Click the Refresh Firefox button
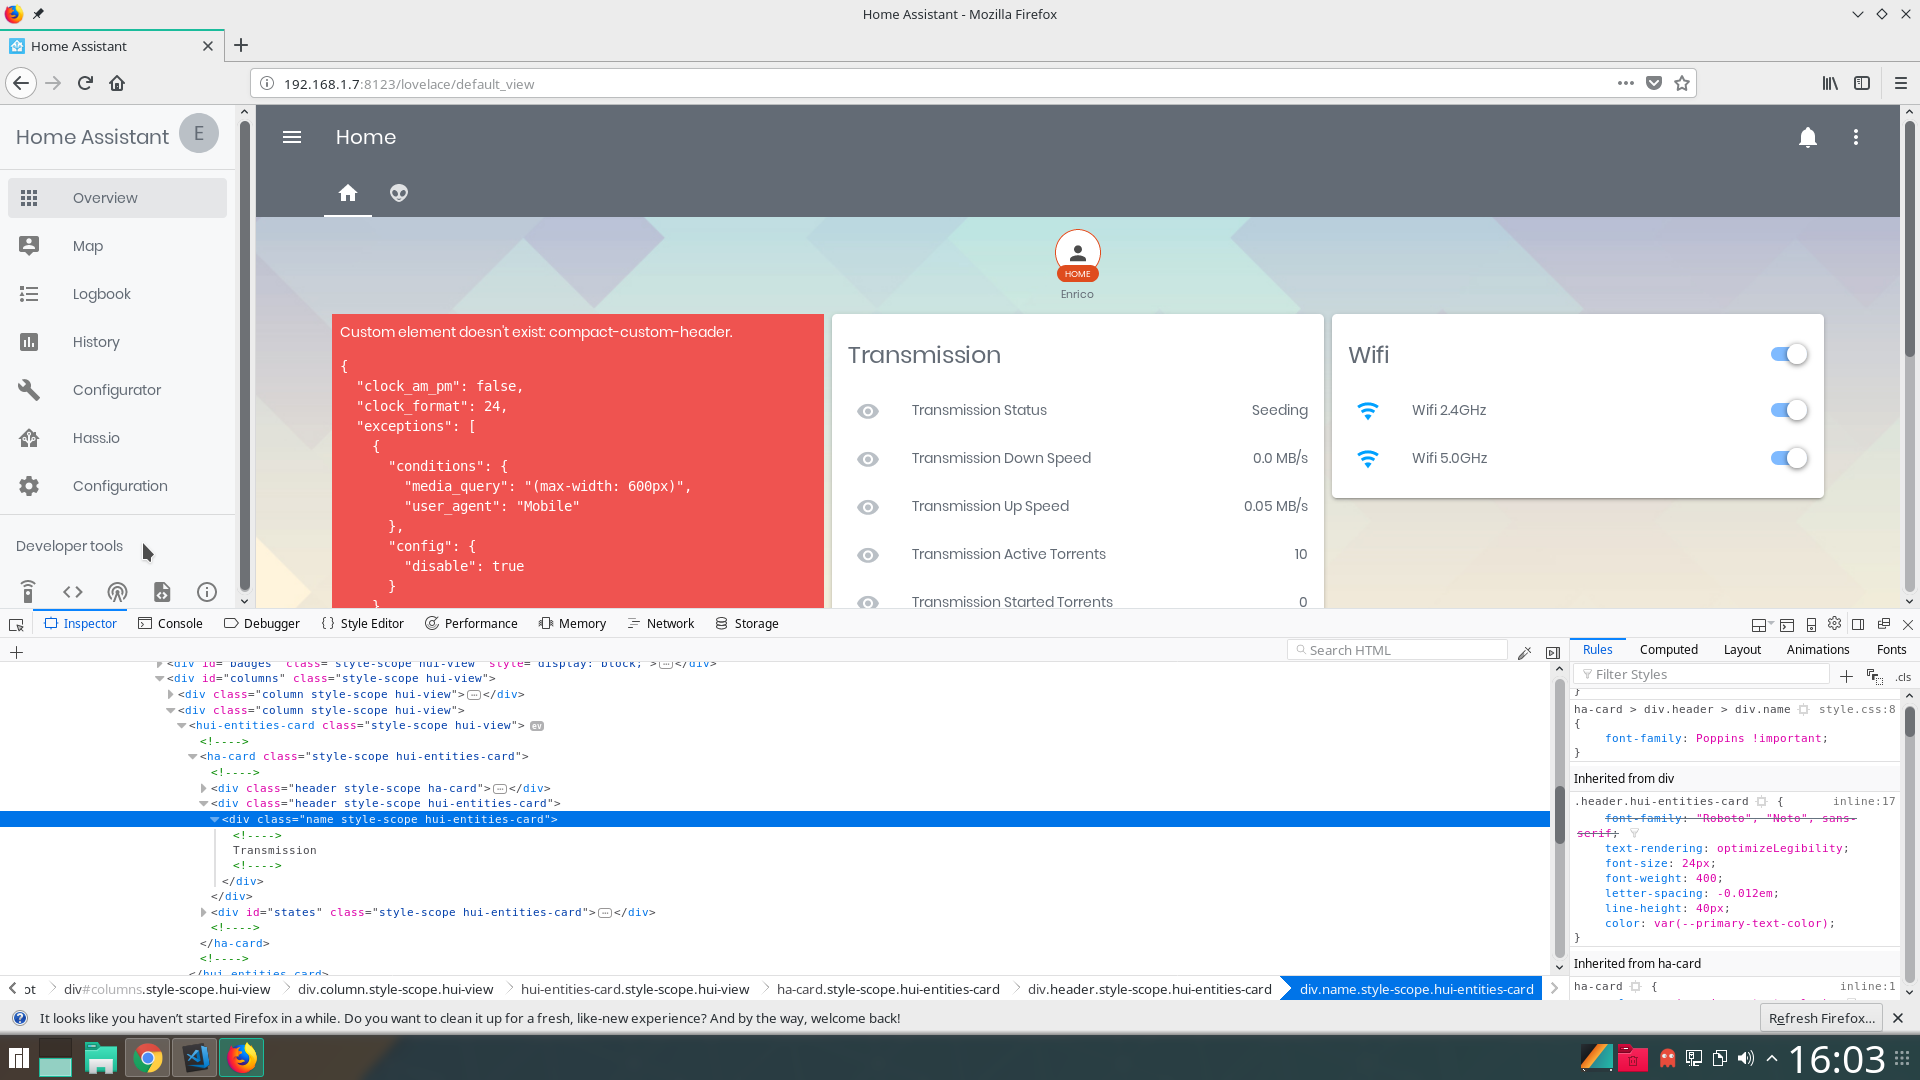The width and height of the screenshot is (1920, 1080). click(1822, 1018)
